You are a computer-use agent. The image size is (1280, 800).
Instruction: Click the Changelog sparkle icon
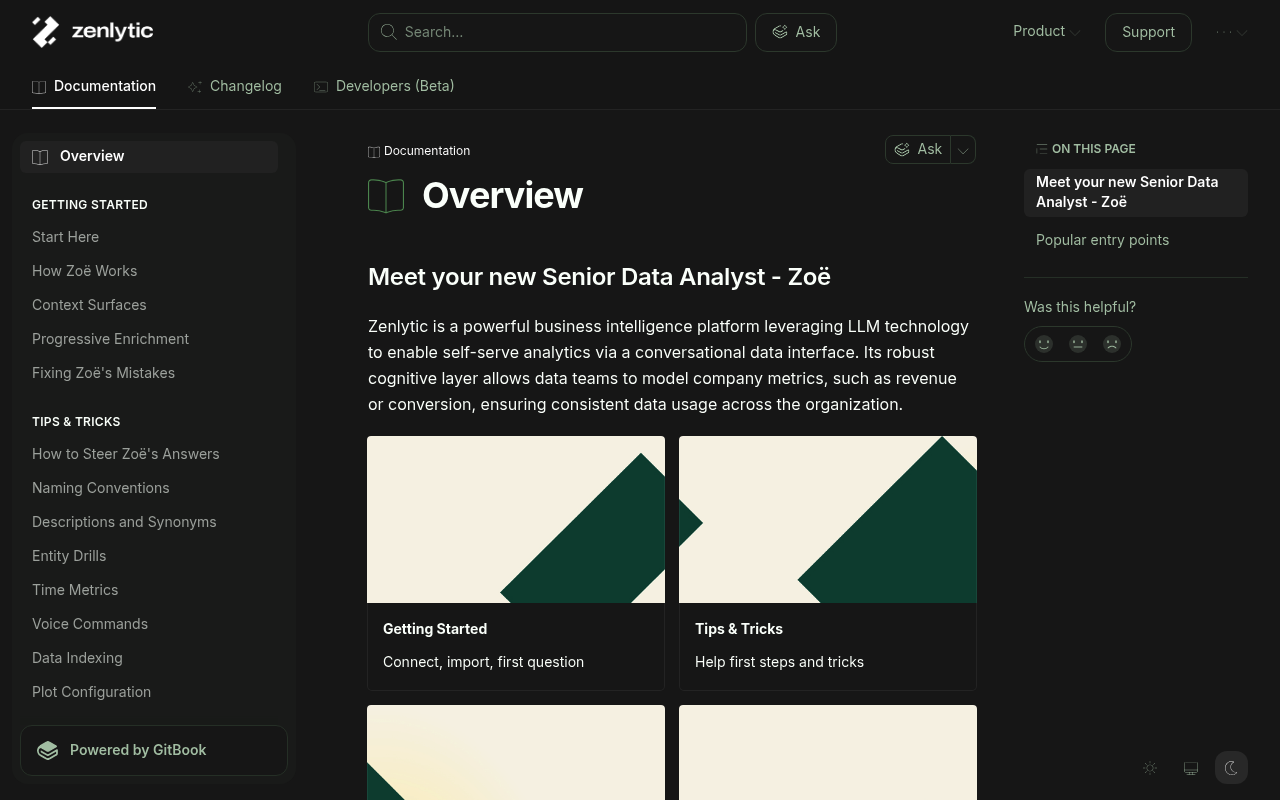[x=195, y=87]
